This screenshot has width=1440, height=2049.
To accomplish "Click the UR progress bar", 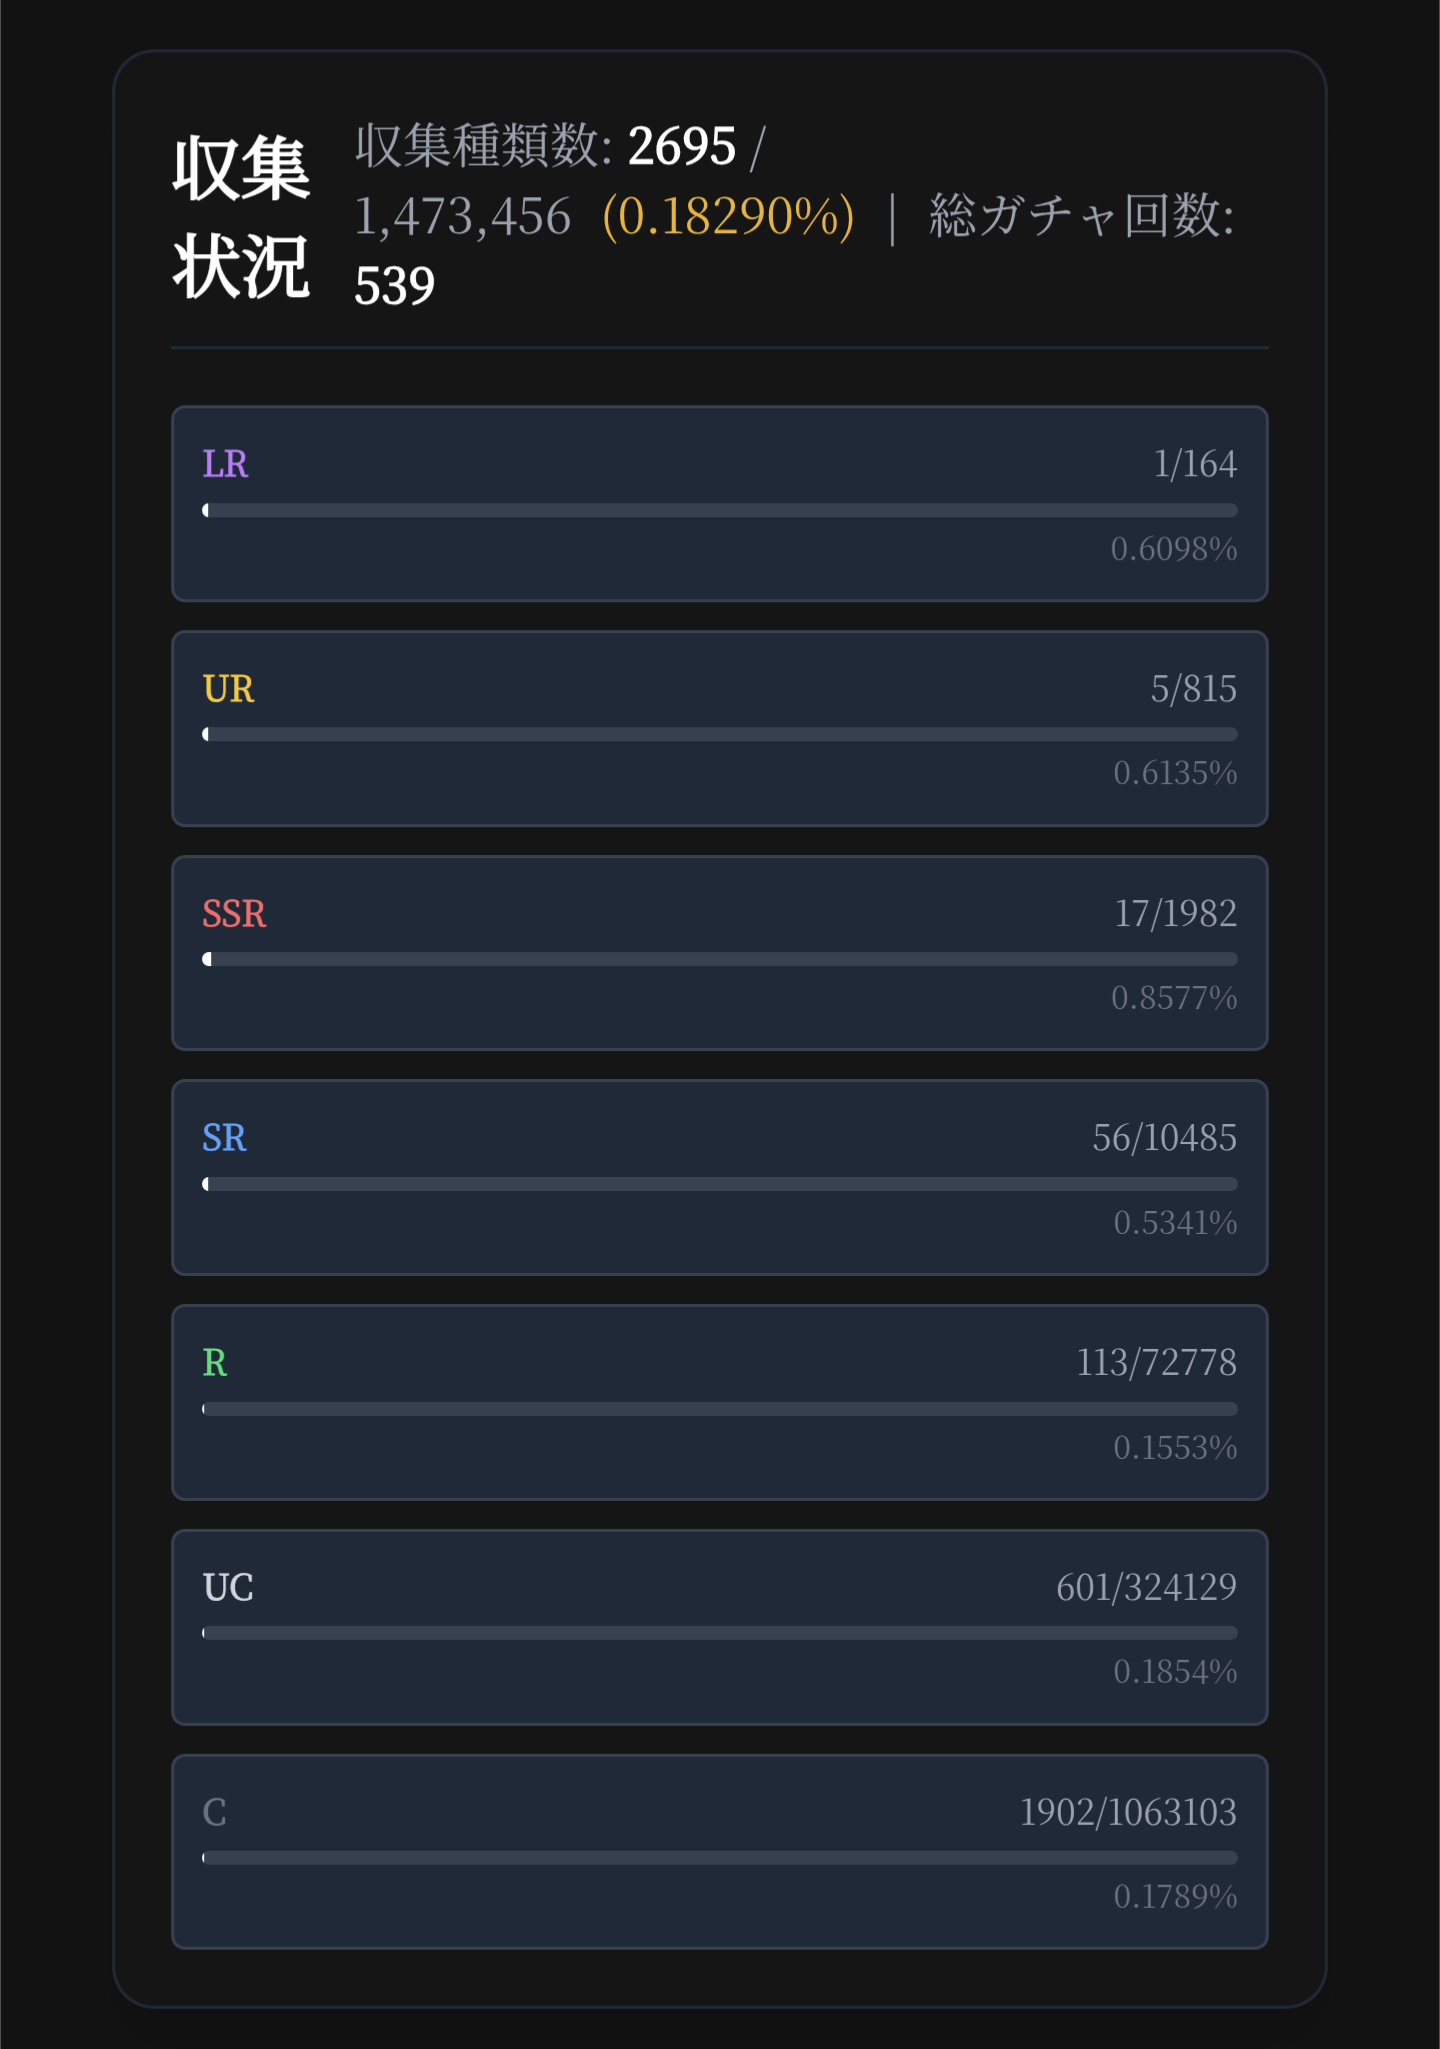I will 720,735.
